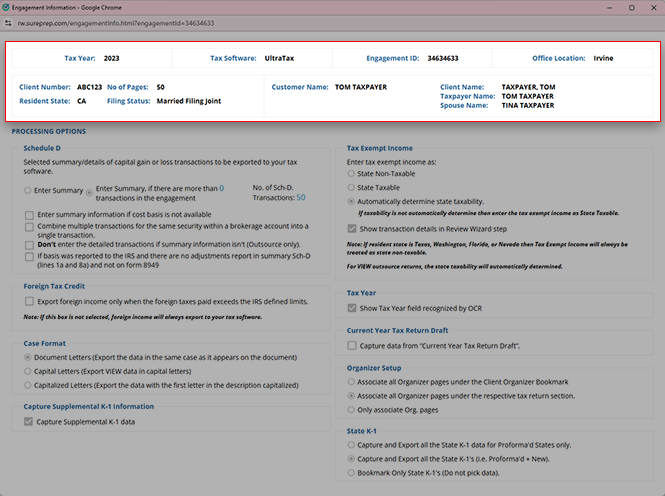Click the Client Name value TAXPAYER, TOM

pos(528,87)
